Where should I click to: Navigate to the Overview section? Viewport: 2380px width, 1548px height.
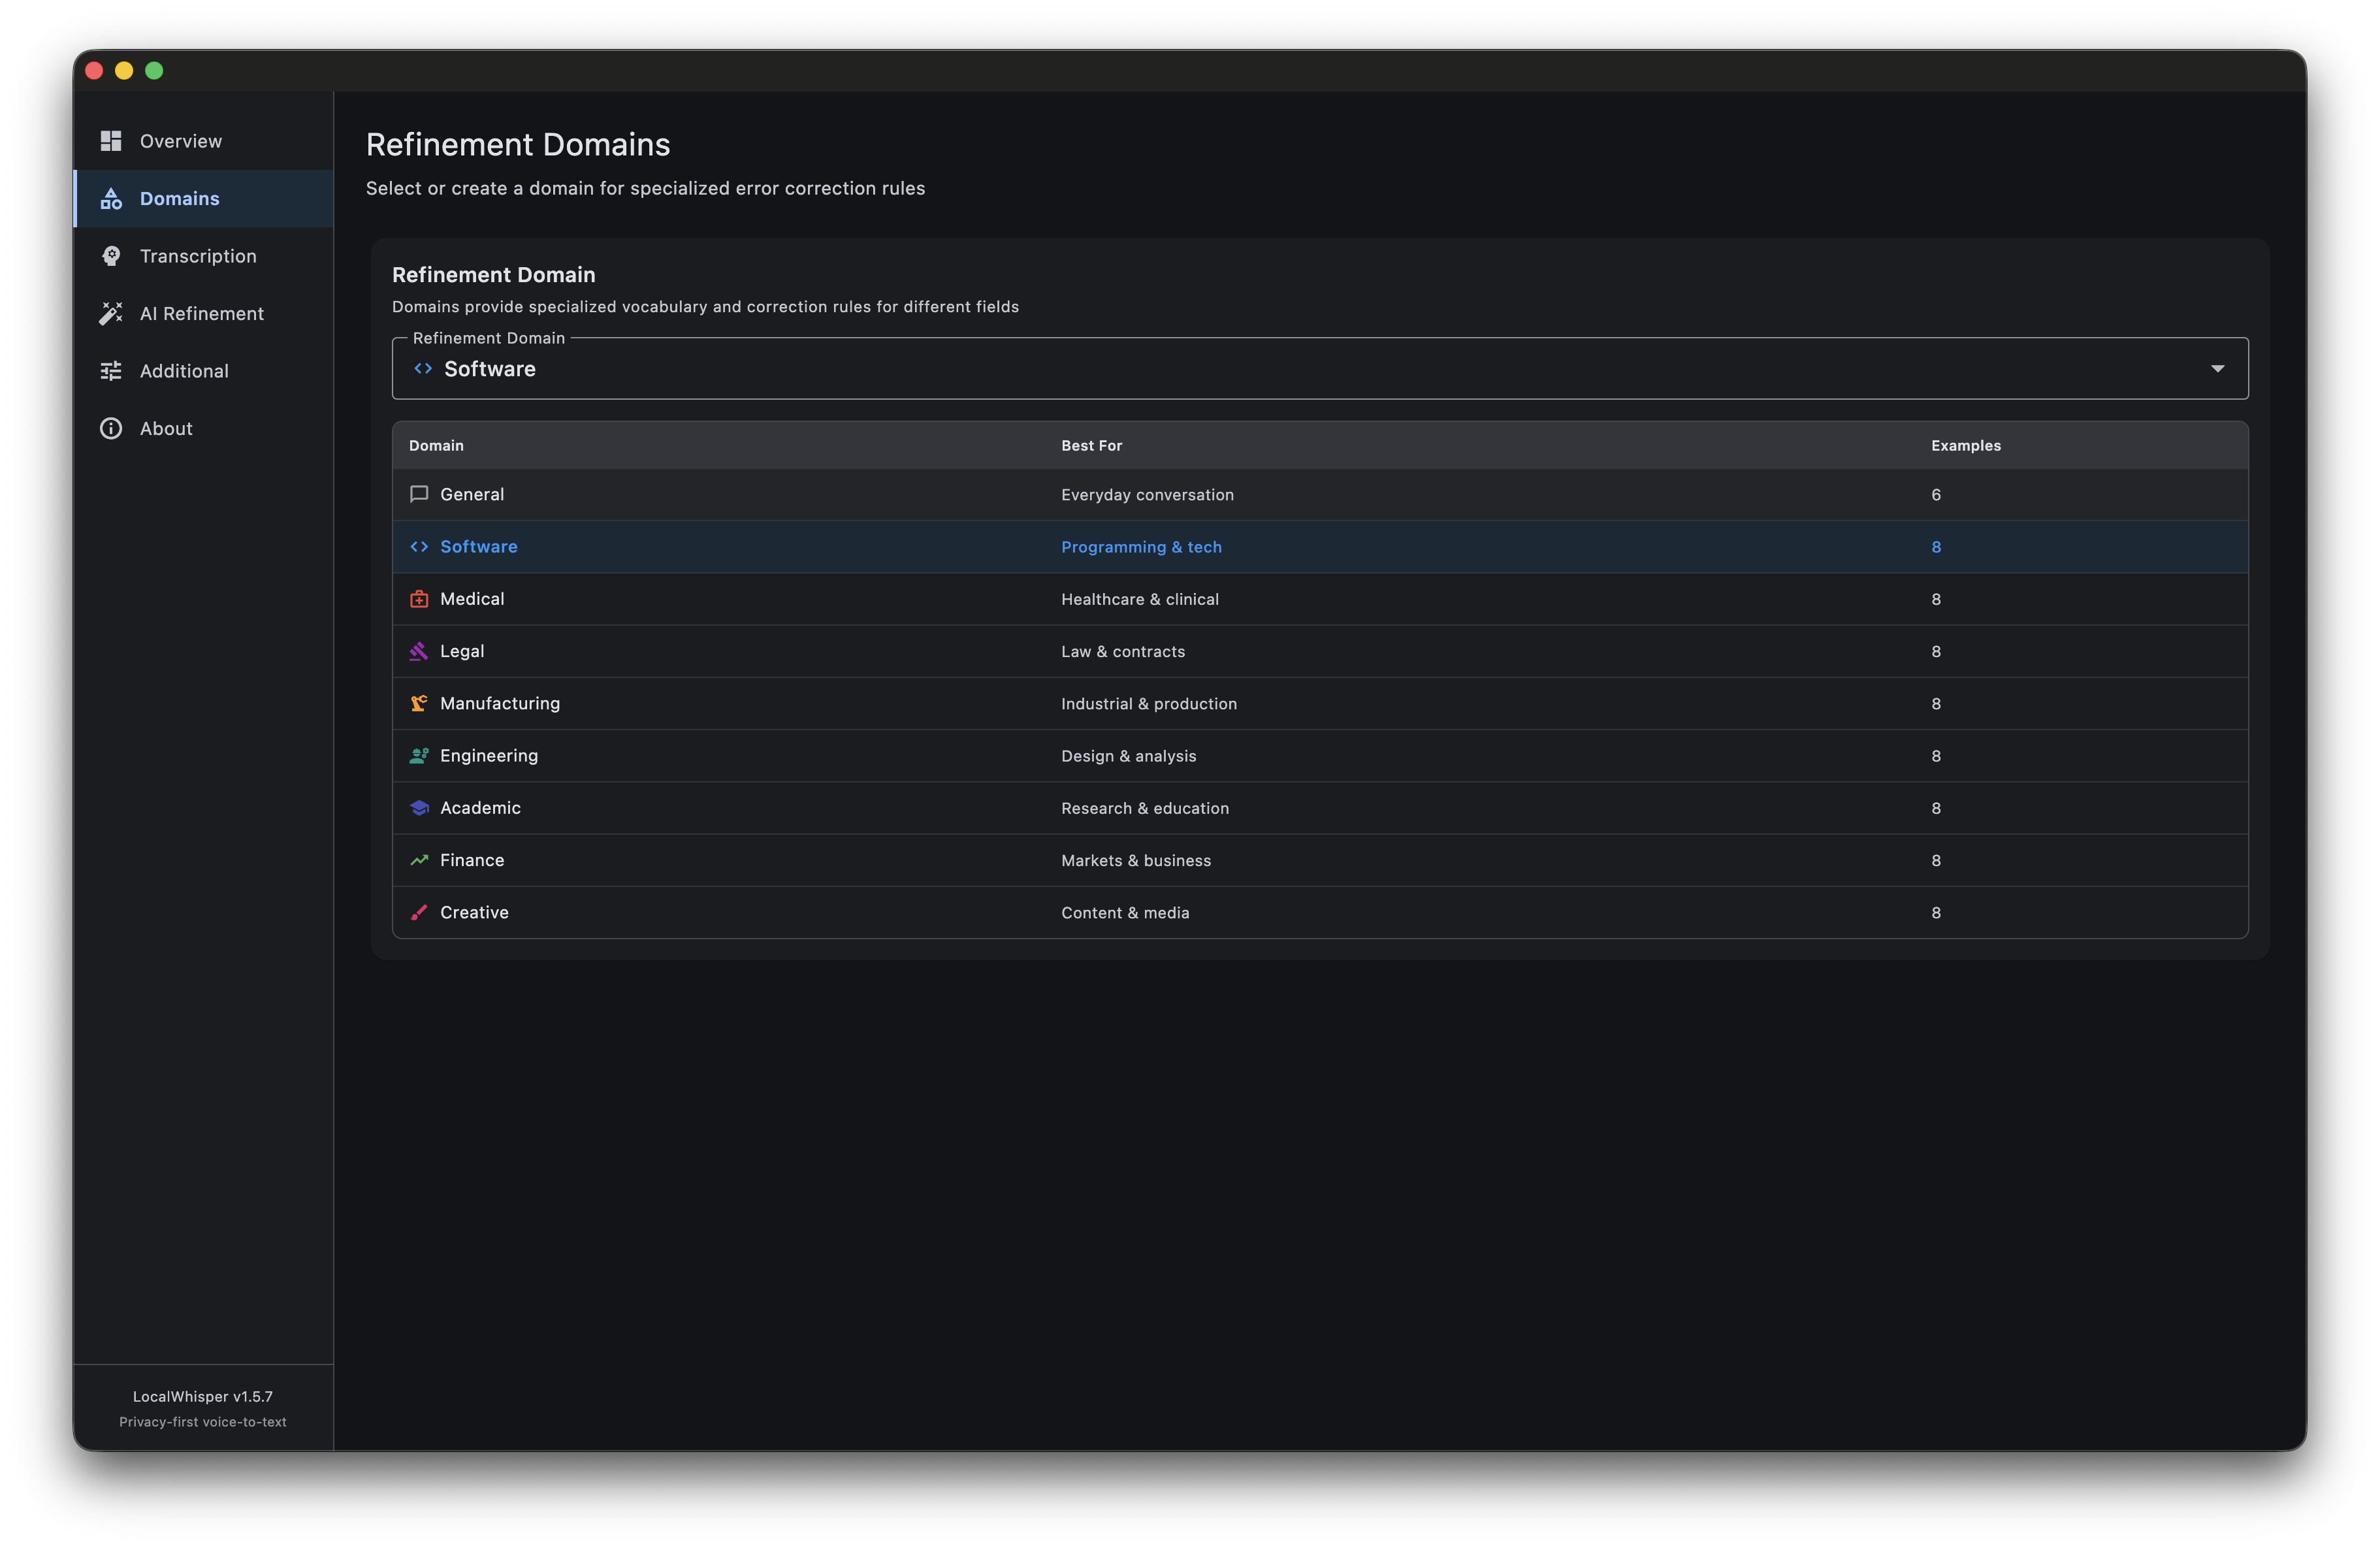180,141
